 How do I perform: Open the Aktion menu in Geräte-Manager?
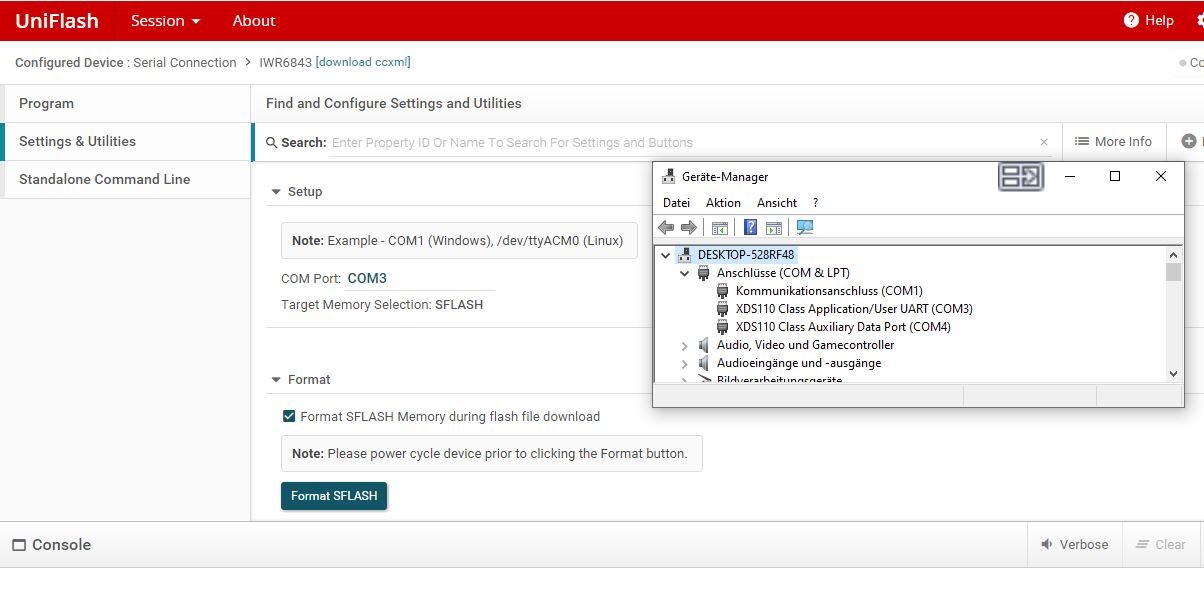click(723, 203)
